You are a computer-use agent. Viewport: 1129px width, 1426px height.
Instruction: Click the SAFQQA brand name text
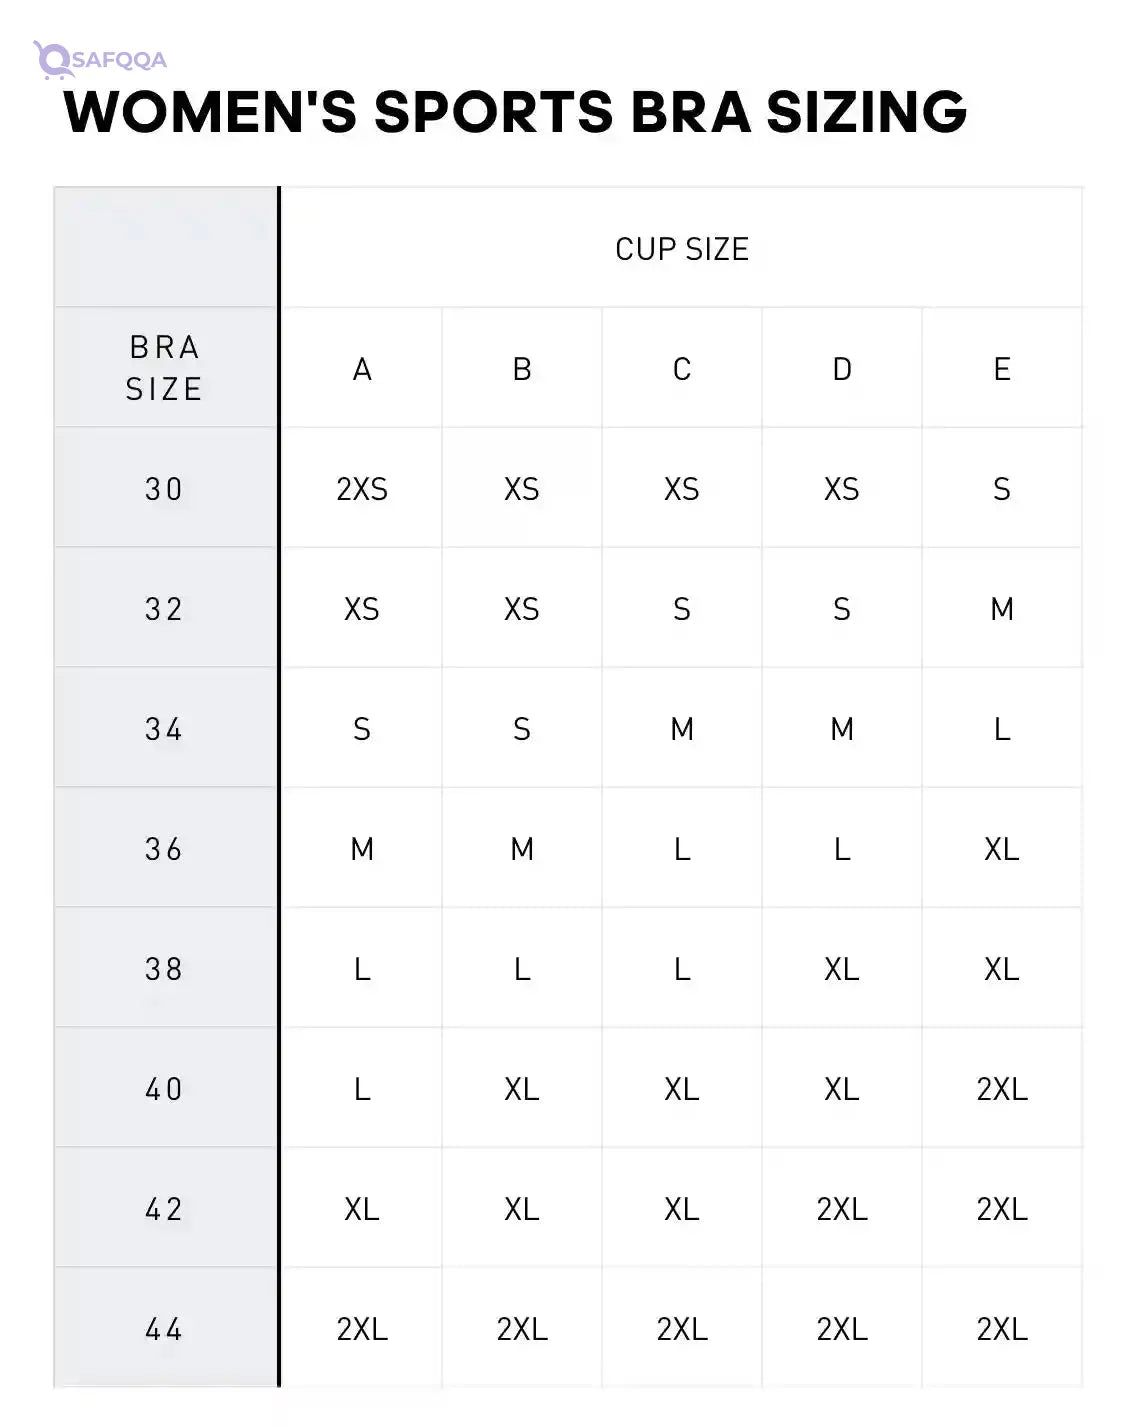coord(119,60)
